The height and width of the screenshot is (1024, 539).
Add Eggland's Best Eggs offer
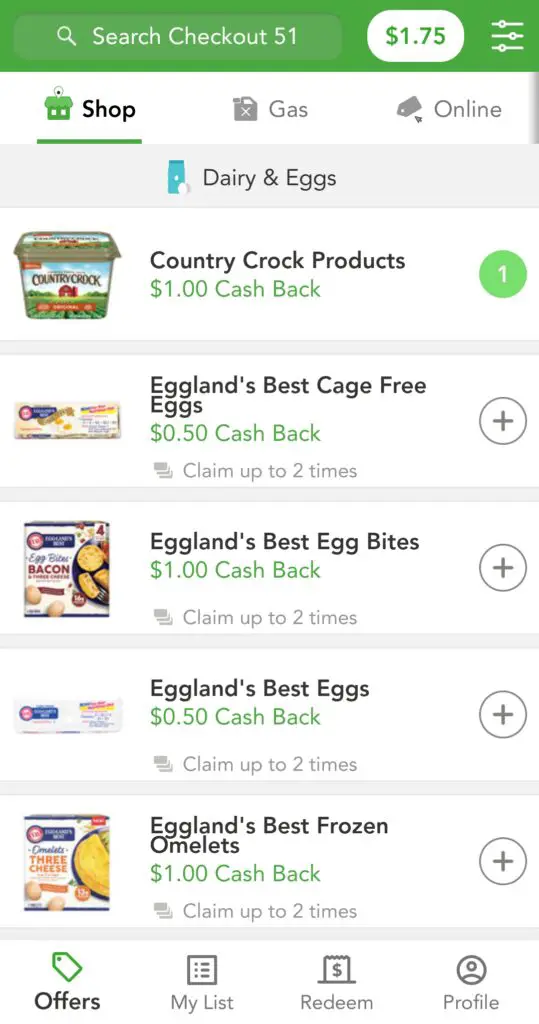[x=502, y=714]
